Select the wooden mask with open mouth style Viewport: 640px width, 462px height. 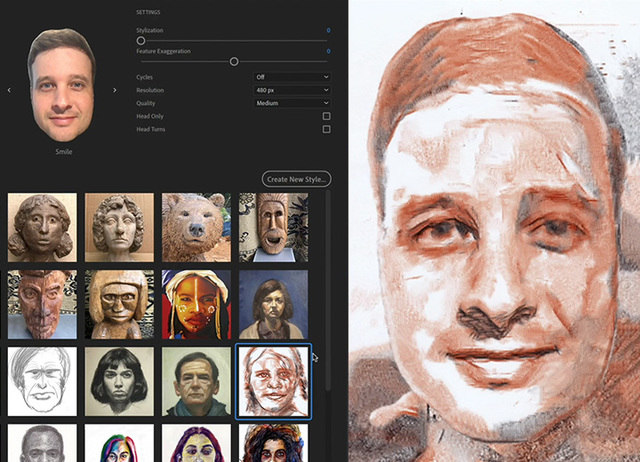coord(273,227)
